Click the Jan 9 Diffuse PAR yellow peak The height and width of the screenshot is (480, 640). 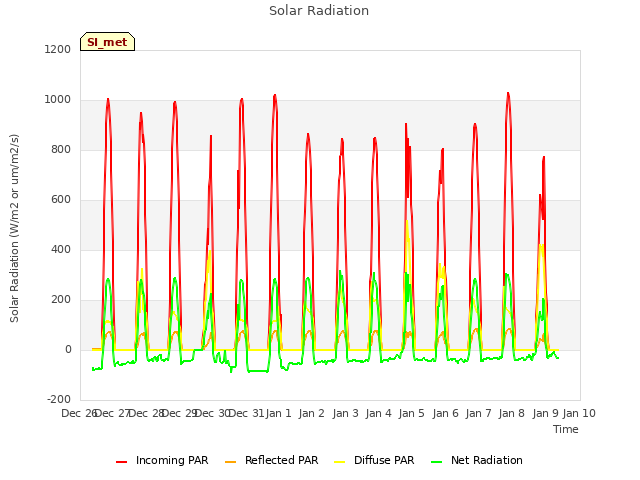[x=541, y=245]
